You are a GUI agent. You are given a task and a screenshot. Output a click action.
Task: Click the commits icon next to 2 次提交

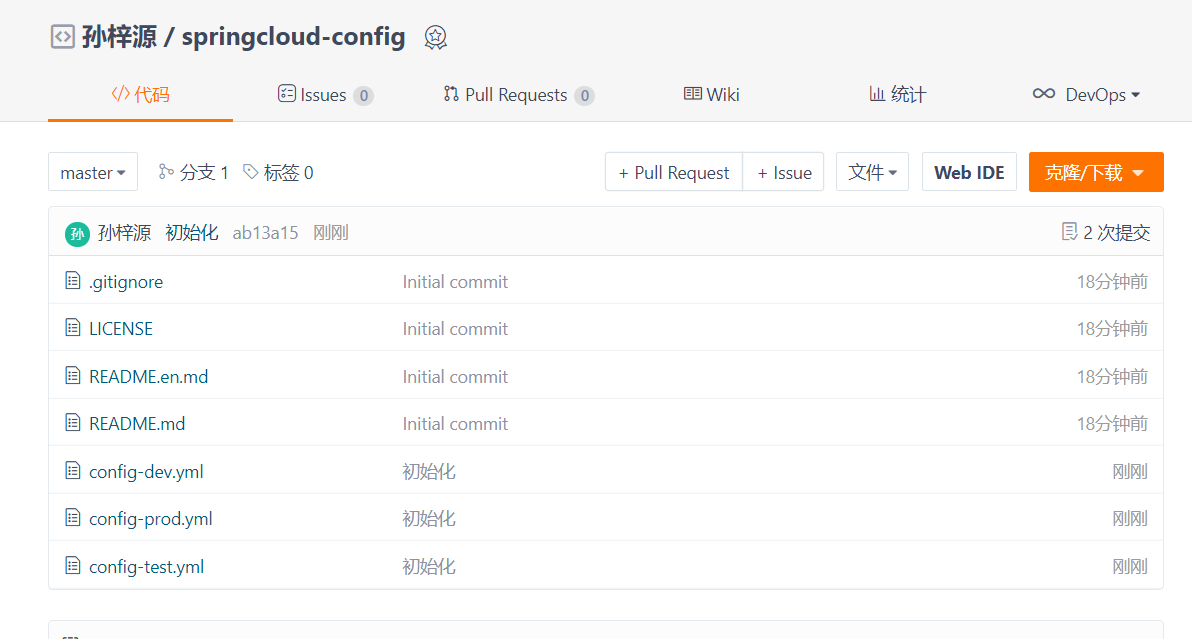click(x=1069, y=232)
